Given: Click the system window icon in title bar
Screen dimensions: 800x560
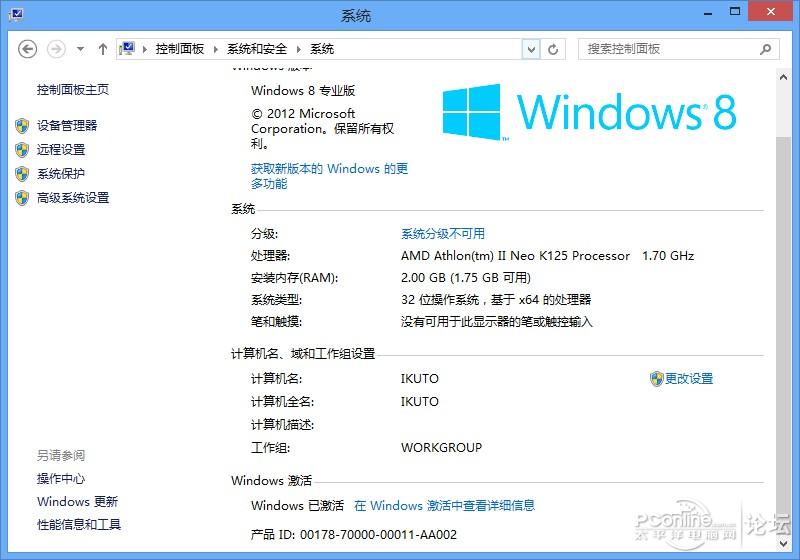Looking at the screenshot, I should point(16,14).
